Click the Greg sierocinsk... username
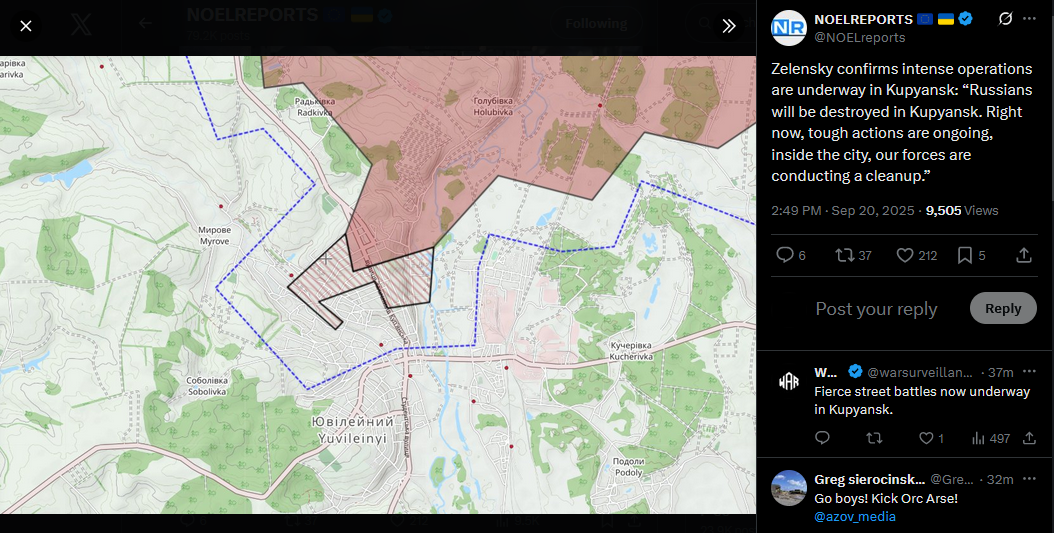This screenshot has width=1054, height=533. (869, 479)
